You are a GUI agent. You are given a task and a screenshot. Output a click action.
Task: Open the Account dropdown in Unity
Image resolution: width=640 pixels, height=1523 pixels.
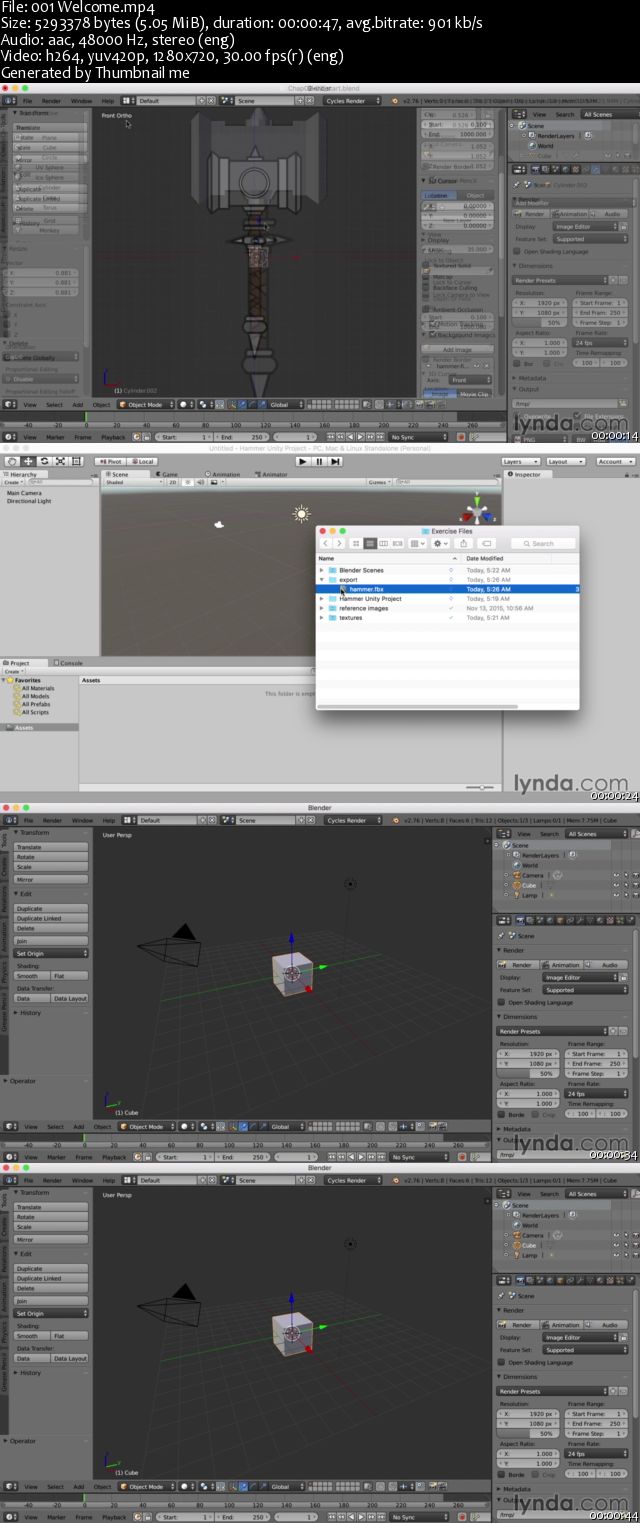614,461
